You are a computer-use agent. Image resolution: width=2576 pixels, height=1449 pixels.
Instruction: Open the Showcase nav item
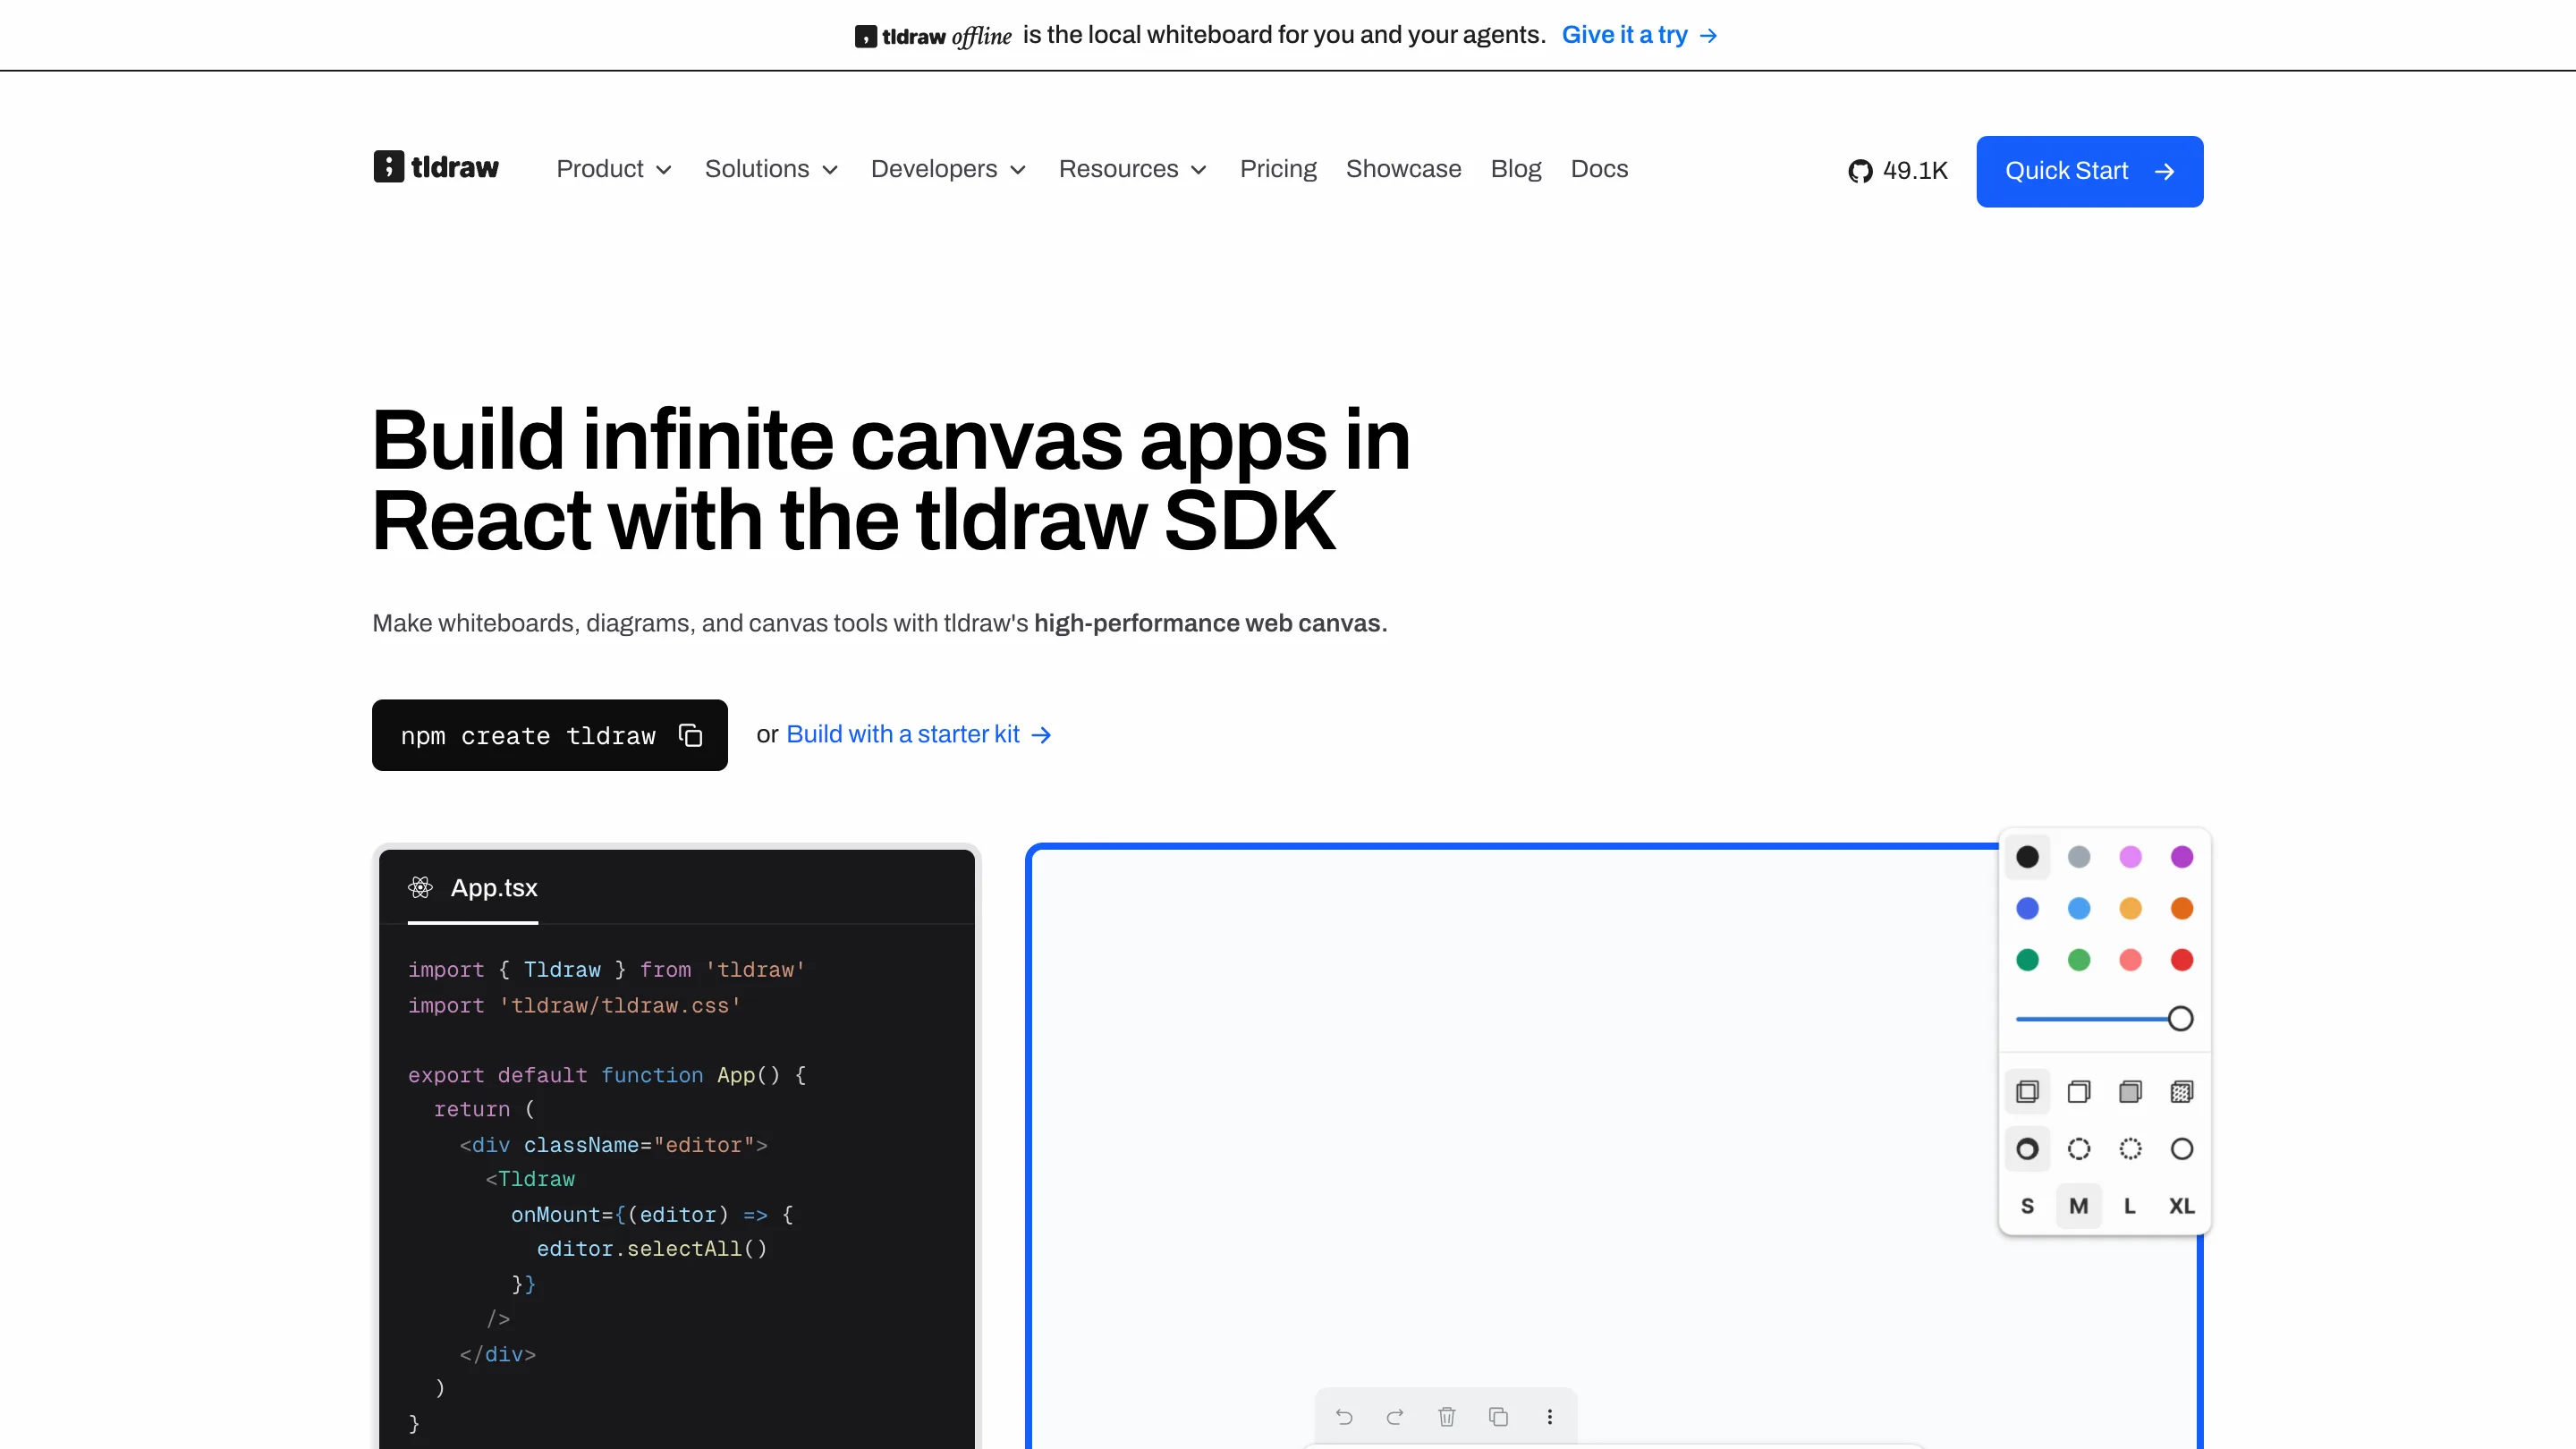point(1403,169)
